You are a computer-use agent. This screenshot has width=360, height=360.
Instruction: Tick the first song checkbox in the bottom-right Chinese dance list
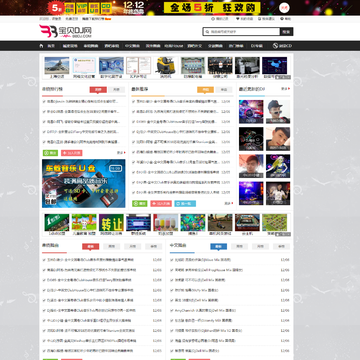click(x=172, y=260)
